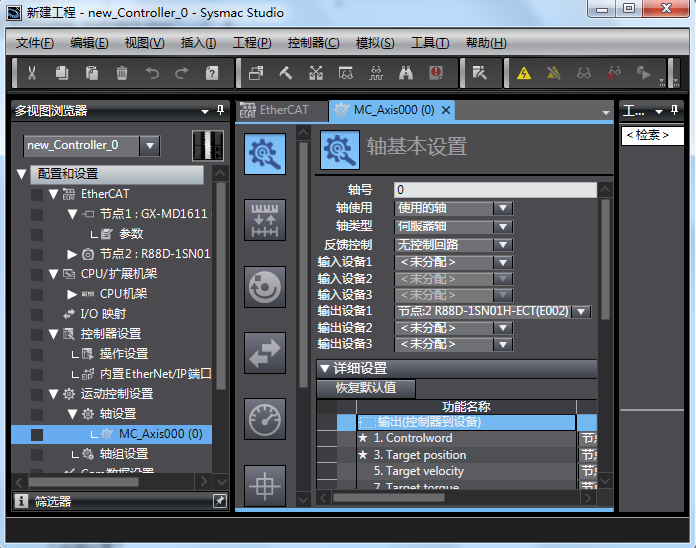
Task: Expand the CPU机架 tree node
Action: tap(71, 294)
